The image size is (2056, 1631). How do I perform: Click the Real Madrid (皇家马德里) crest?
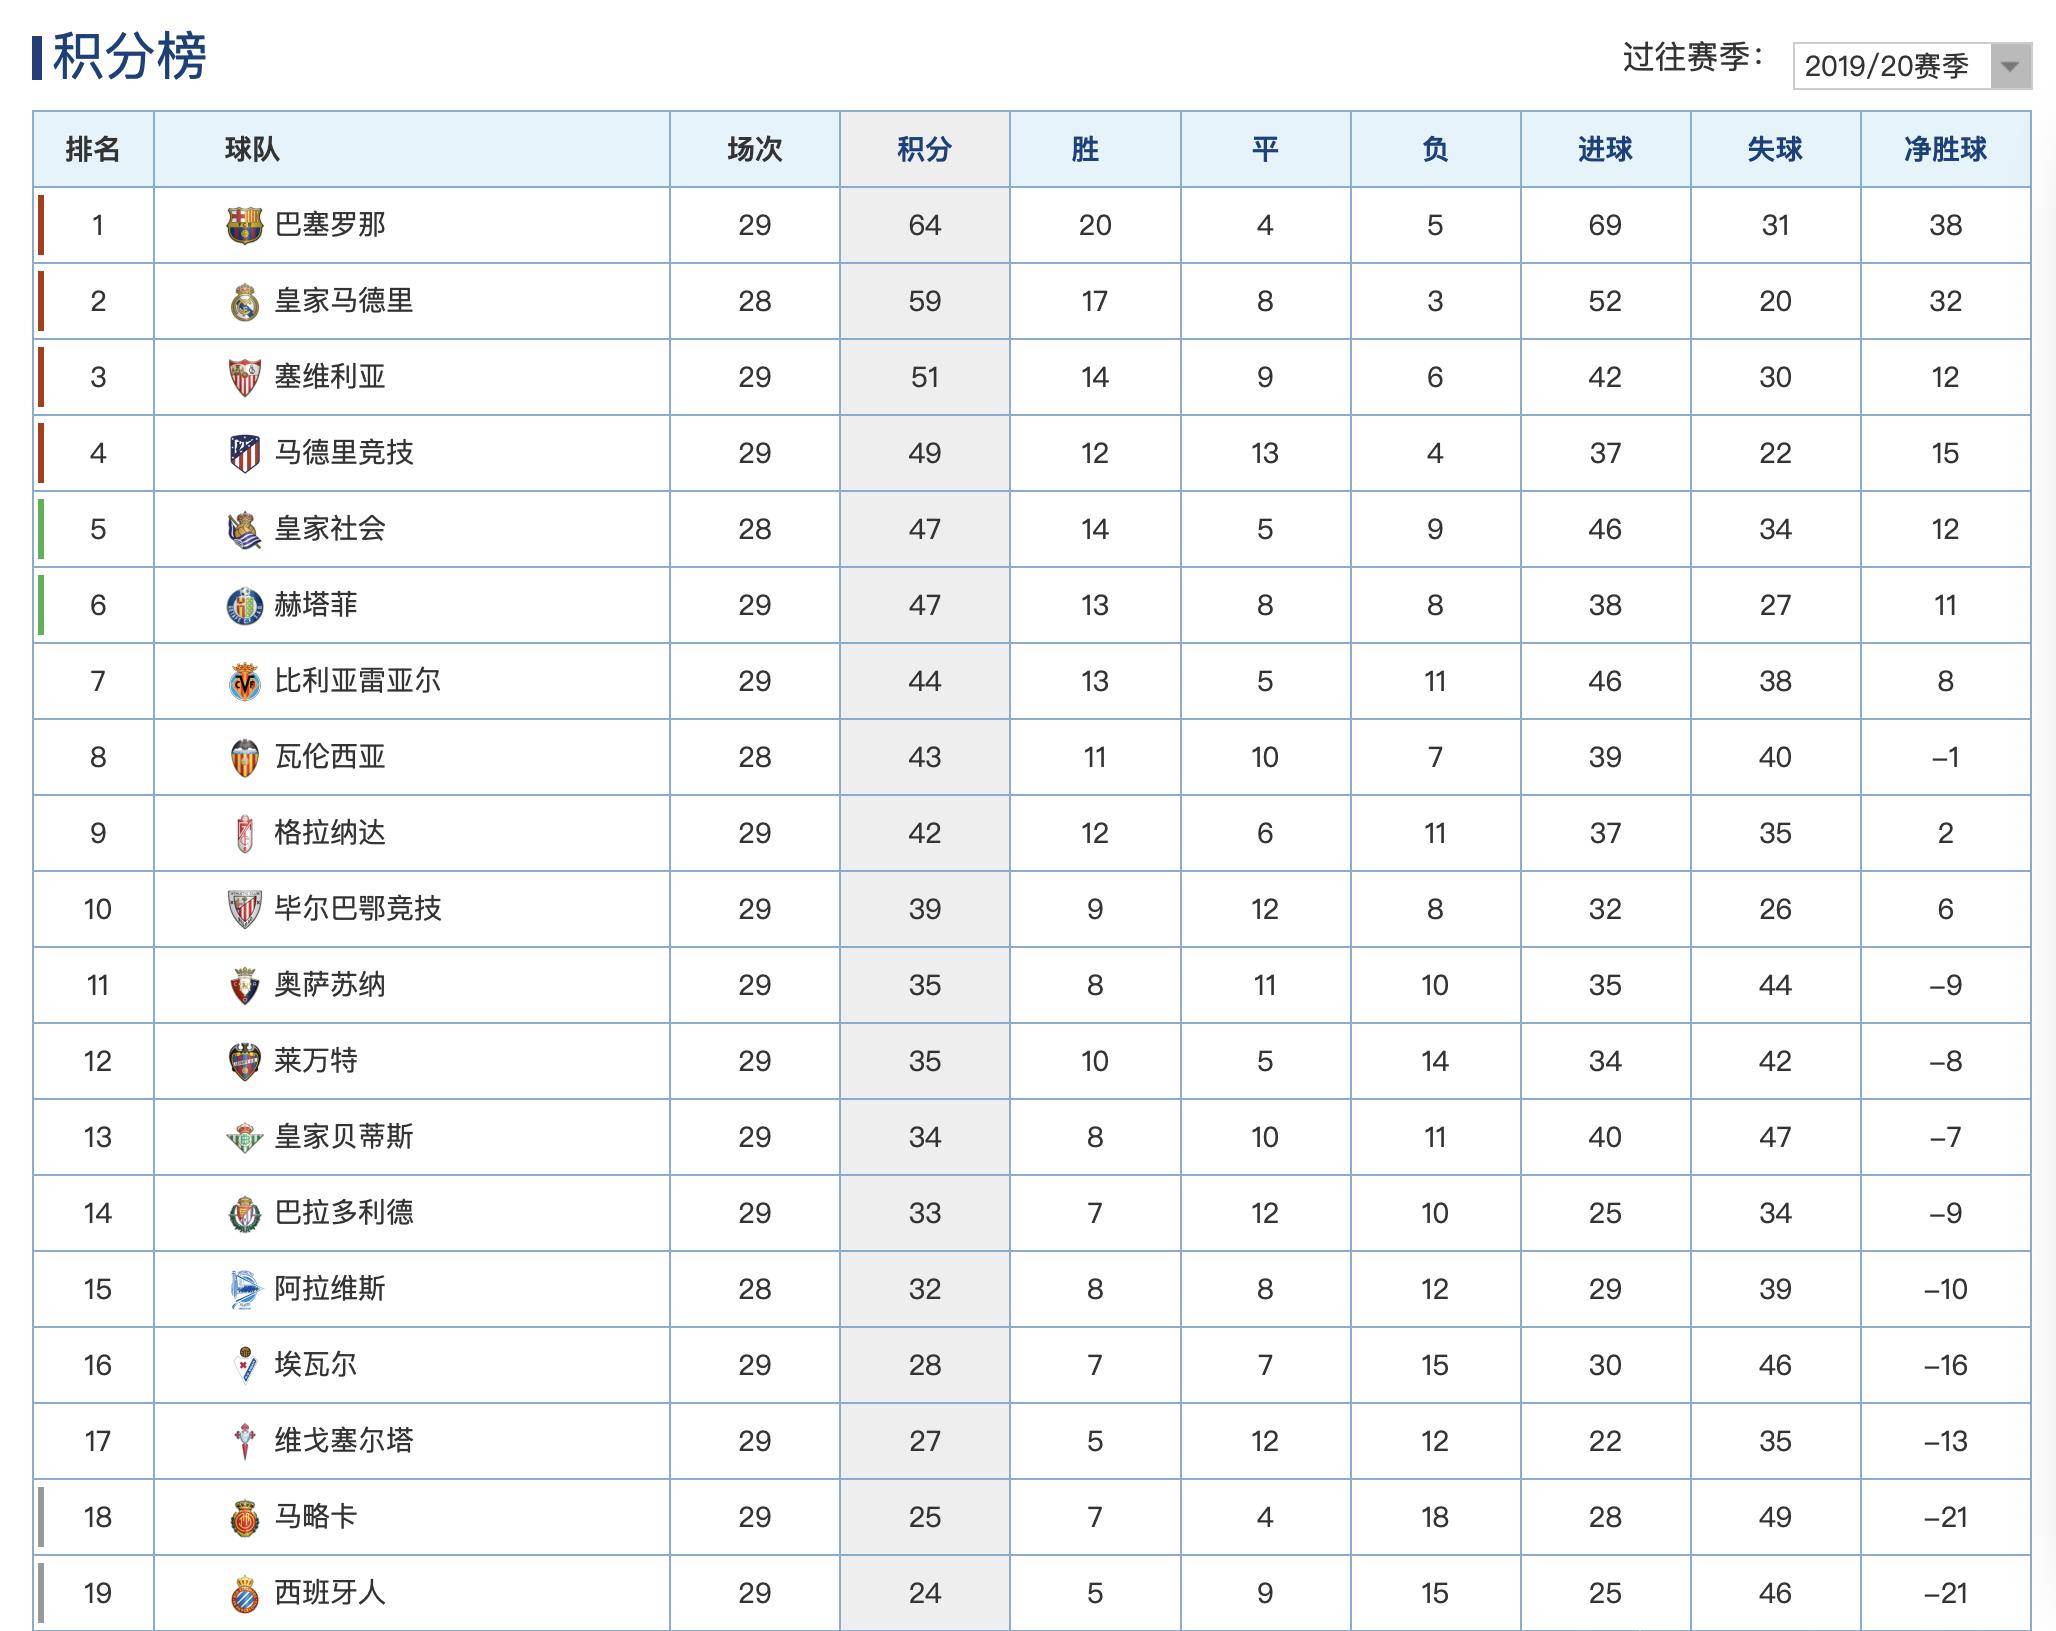pyautogui.click(x=245, y=301)
